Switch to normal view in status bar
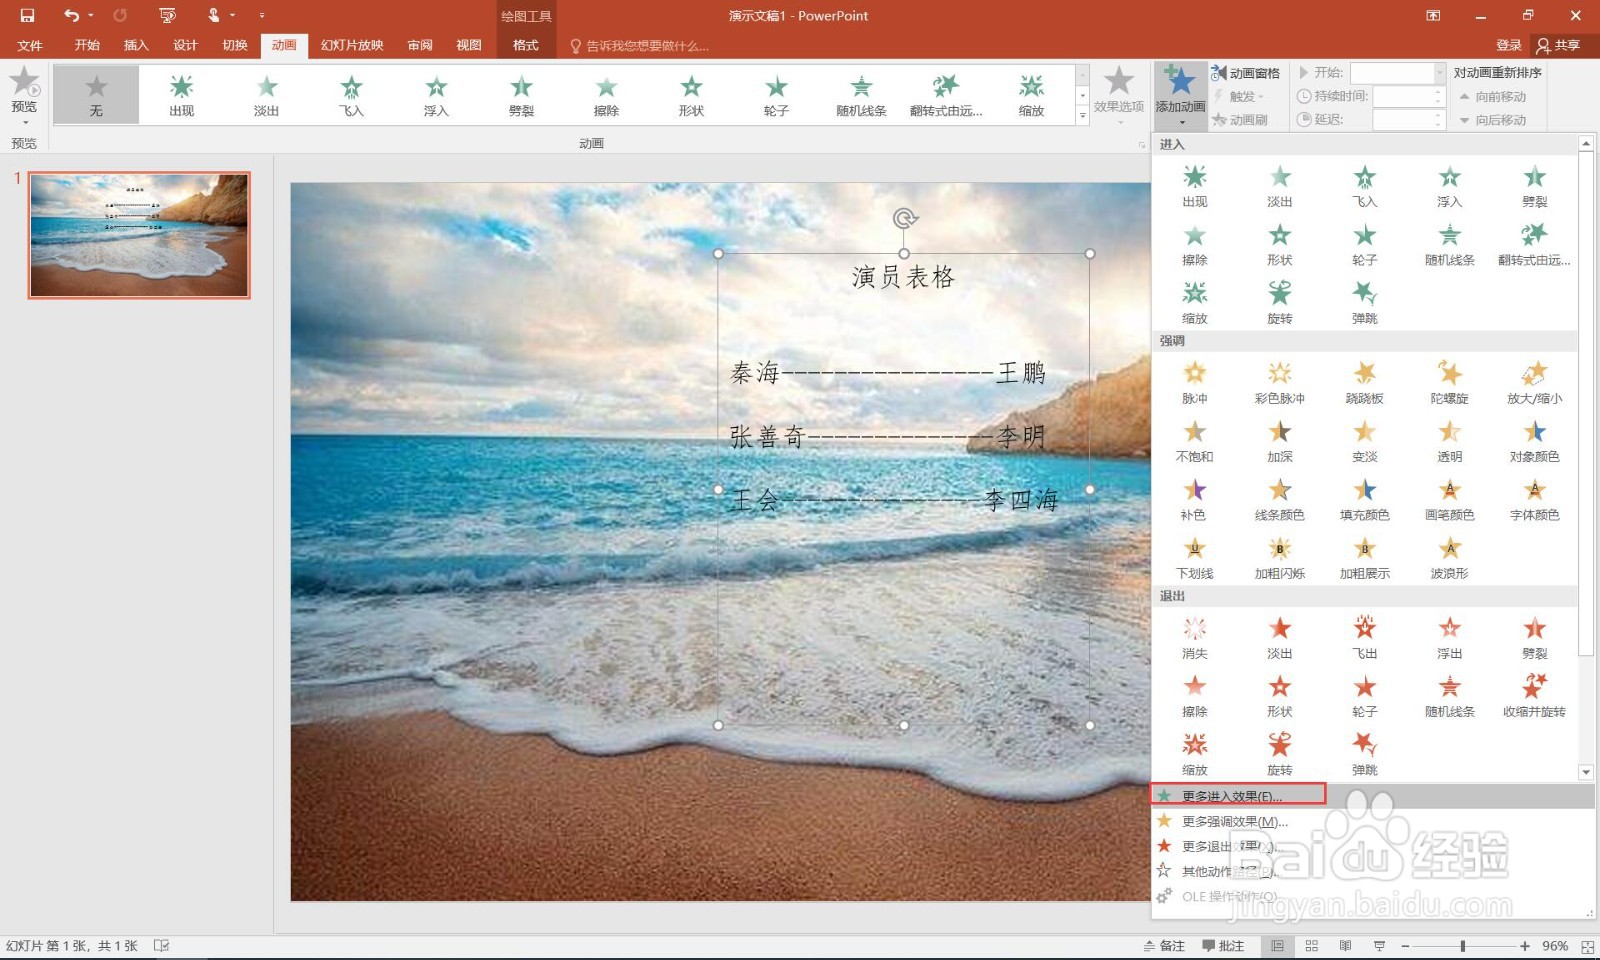This screenshot has width=1600, height=960. 1277,946
